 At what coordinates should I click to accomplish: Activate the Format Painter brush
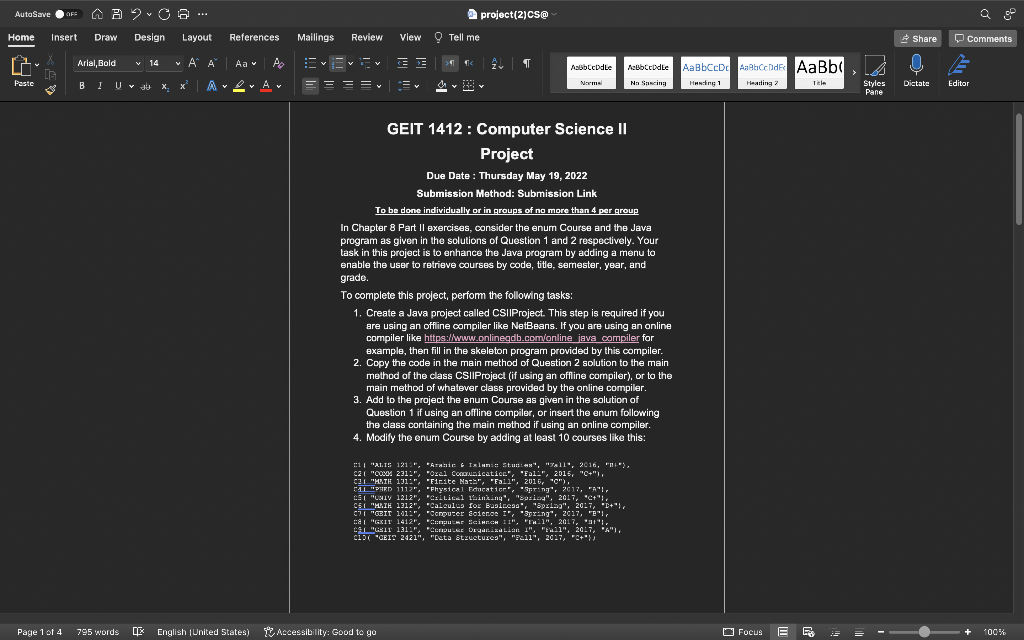pyautogui.click(x=50, y=89)
